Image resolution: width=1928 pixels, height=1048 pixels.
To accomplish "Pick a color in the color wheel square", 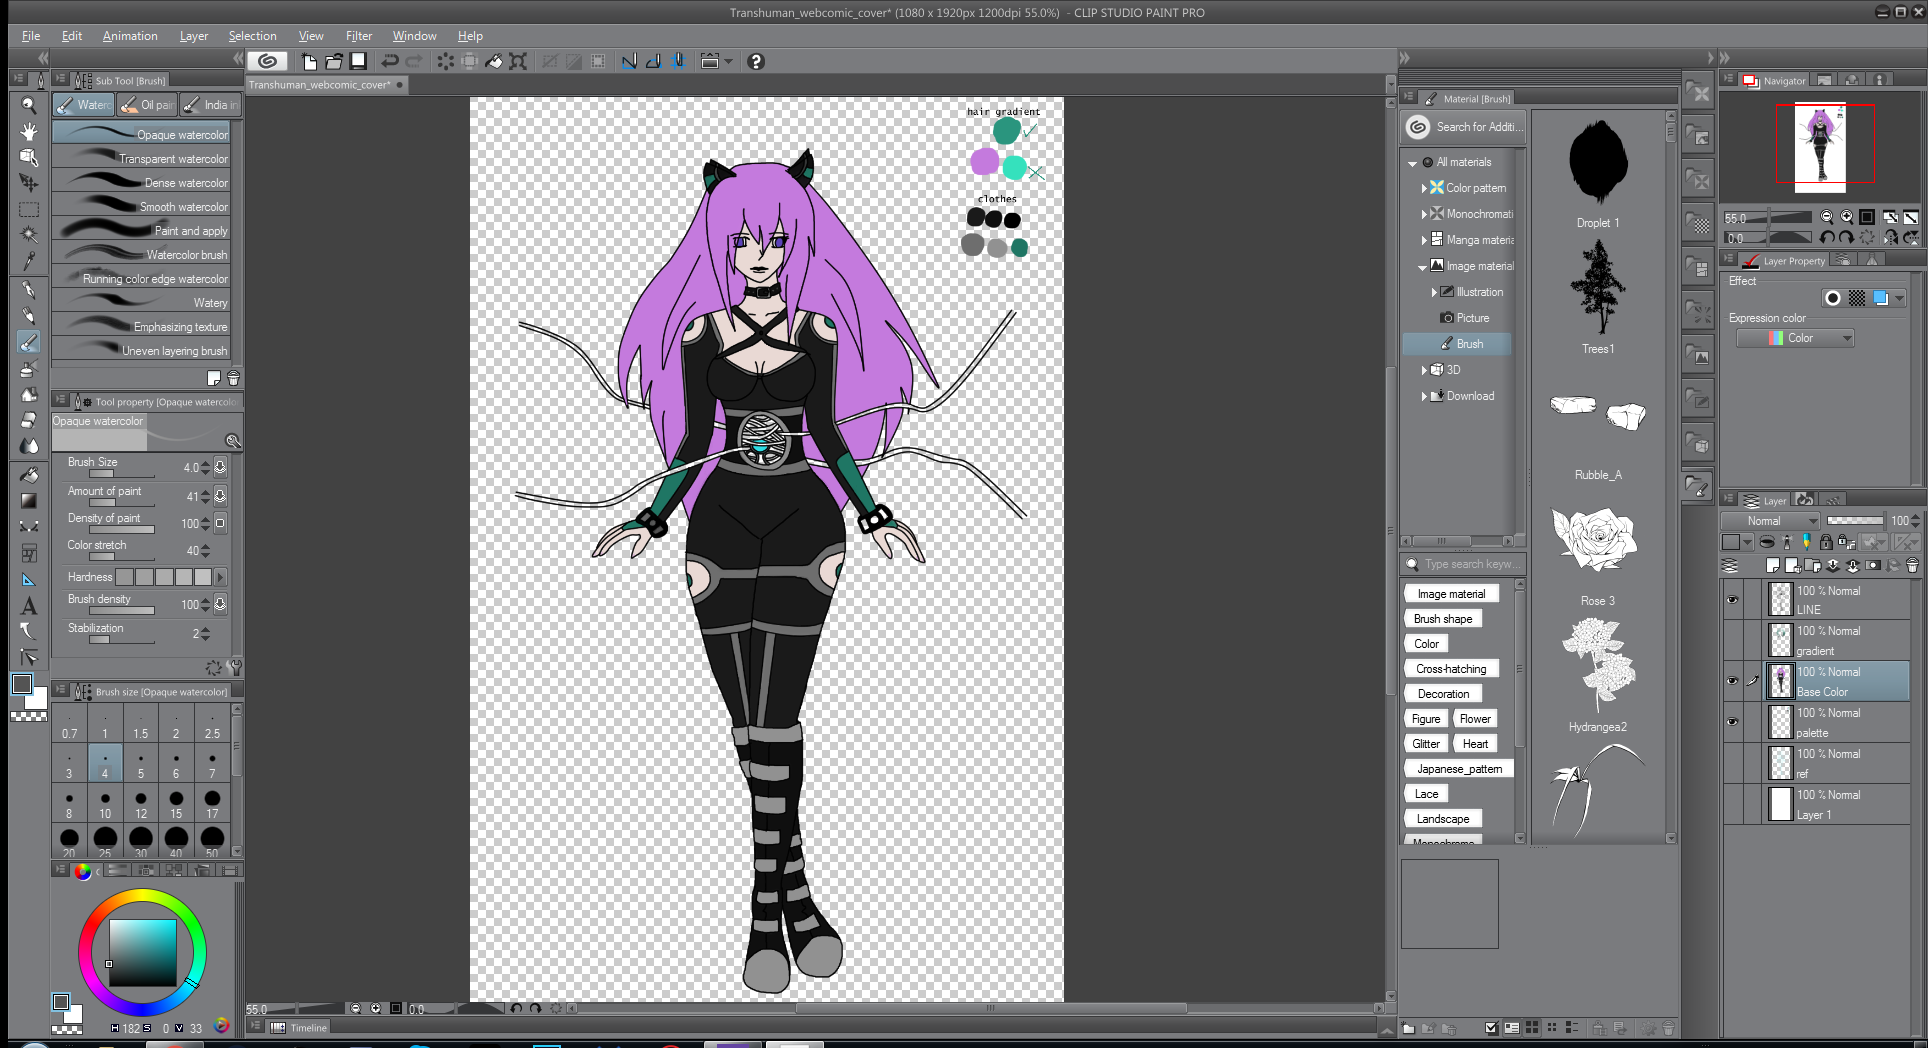I will 143,953.
